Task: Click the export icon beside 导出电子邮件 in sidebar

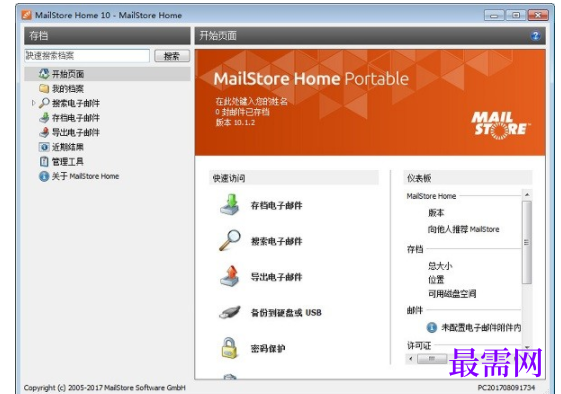Action: point(44,132)
